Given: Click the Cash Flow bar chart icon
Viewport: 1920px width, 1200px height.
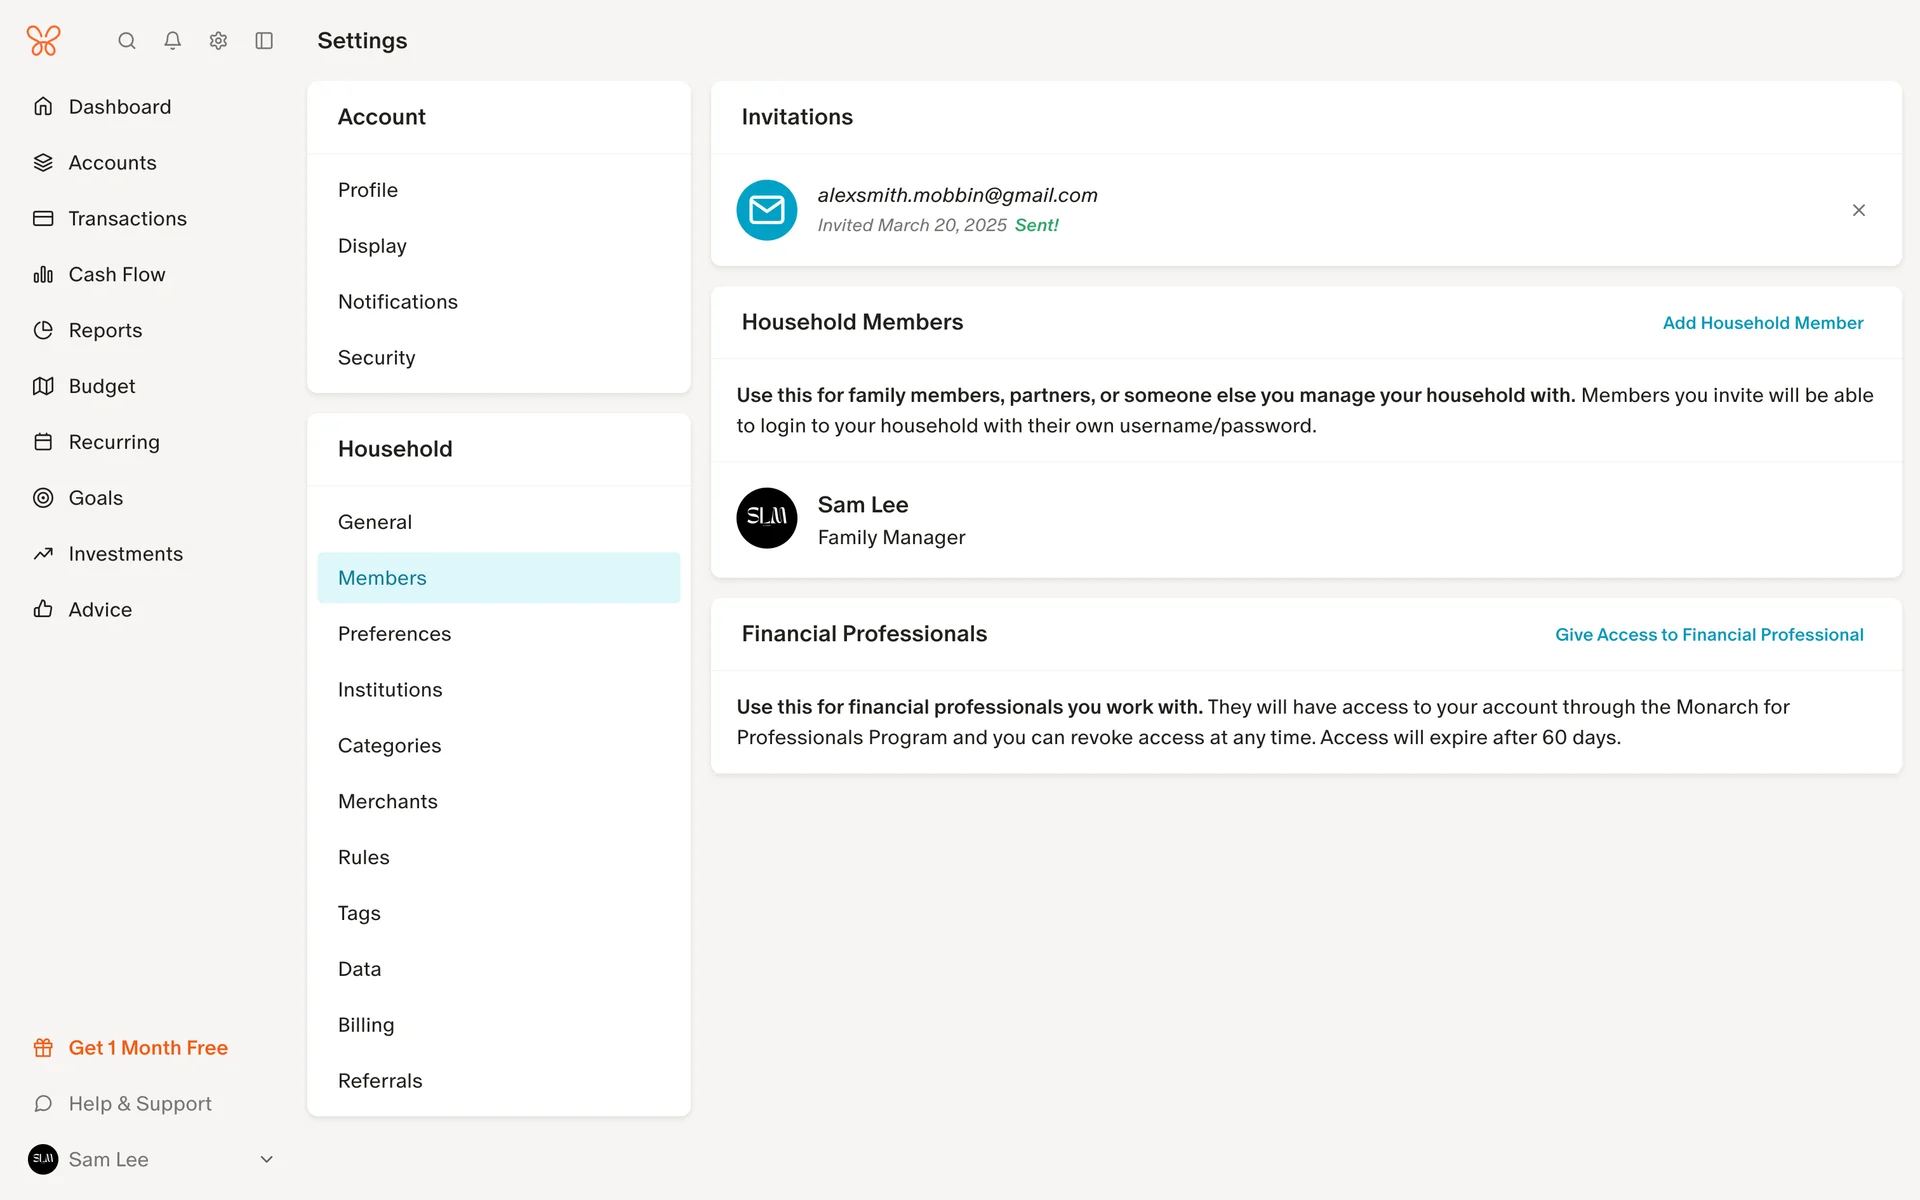Looking at the screenshot, I should pyautogui.click(x=43, y=275).
